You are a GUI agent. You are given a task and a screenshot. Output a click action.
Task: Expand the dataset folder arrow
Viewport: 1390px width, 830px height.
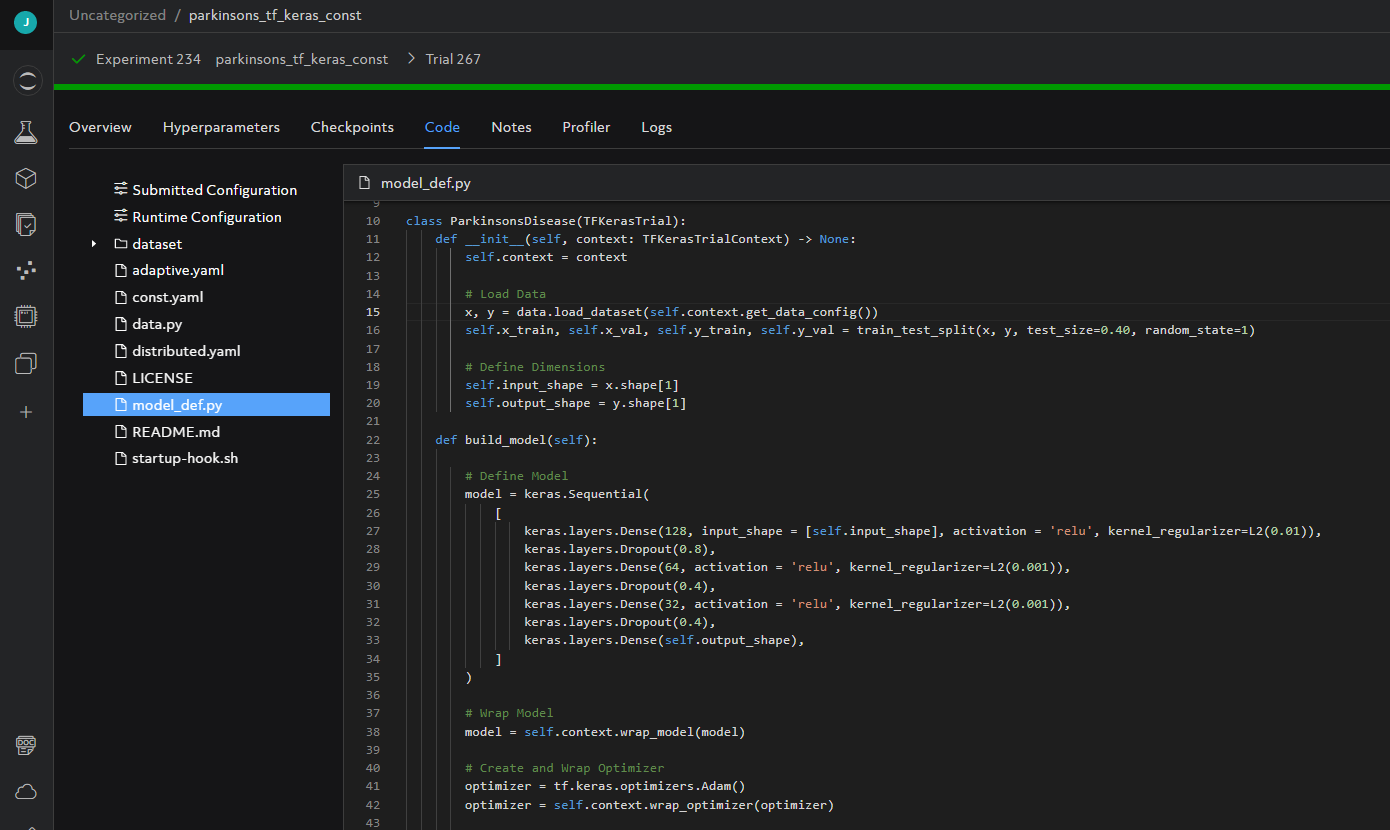(94, 244)
